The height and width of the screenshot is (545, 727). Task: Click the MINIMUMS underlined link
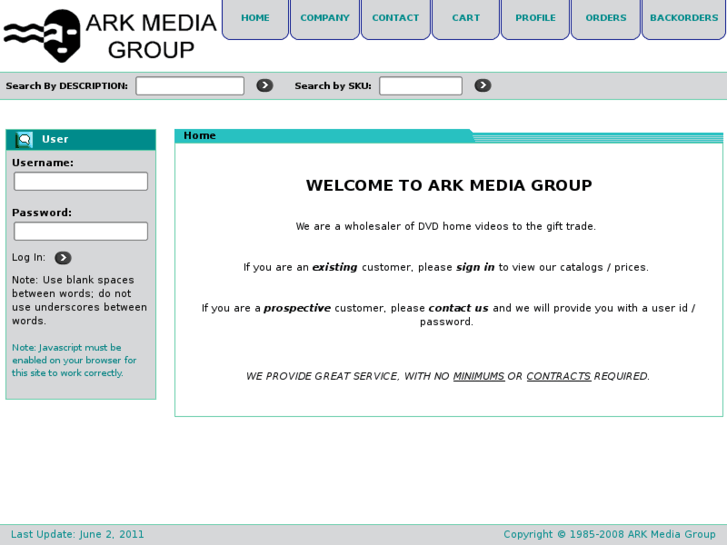pyautogui.click(x=478, y=376)
